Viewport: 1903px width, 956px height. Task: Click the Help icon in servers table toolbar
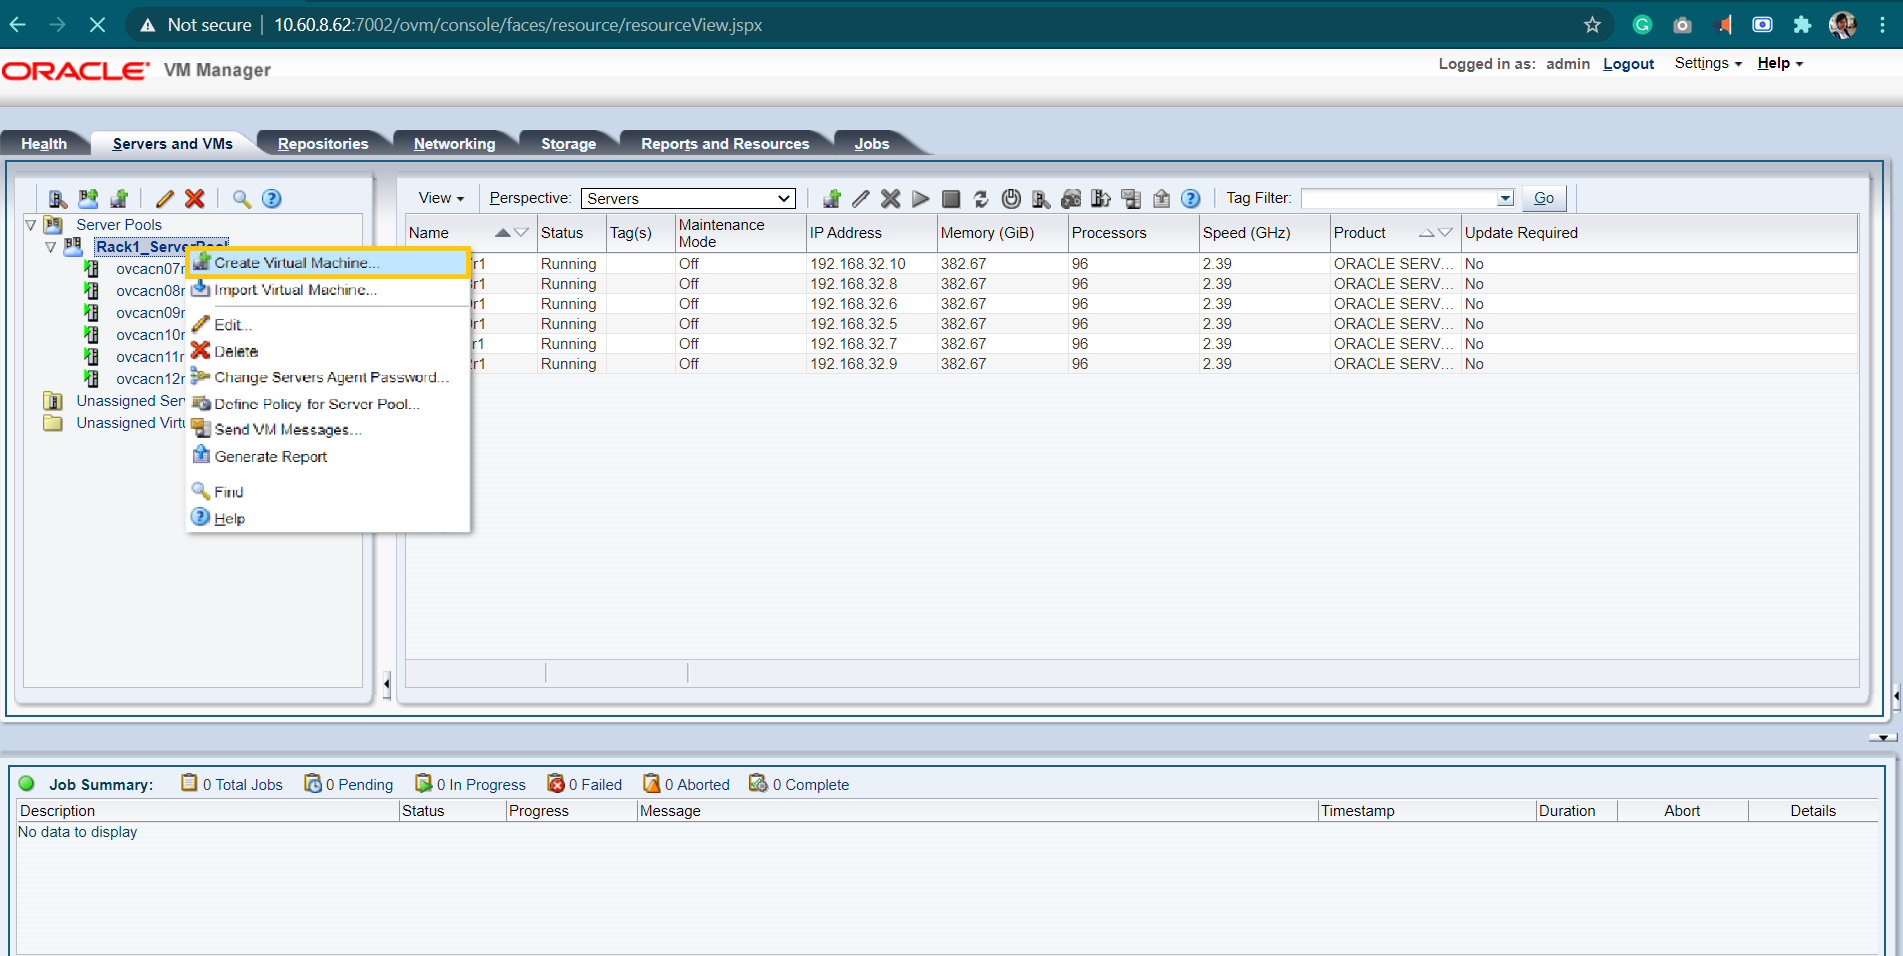point(1190,198)
